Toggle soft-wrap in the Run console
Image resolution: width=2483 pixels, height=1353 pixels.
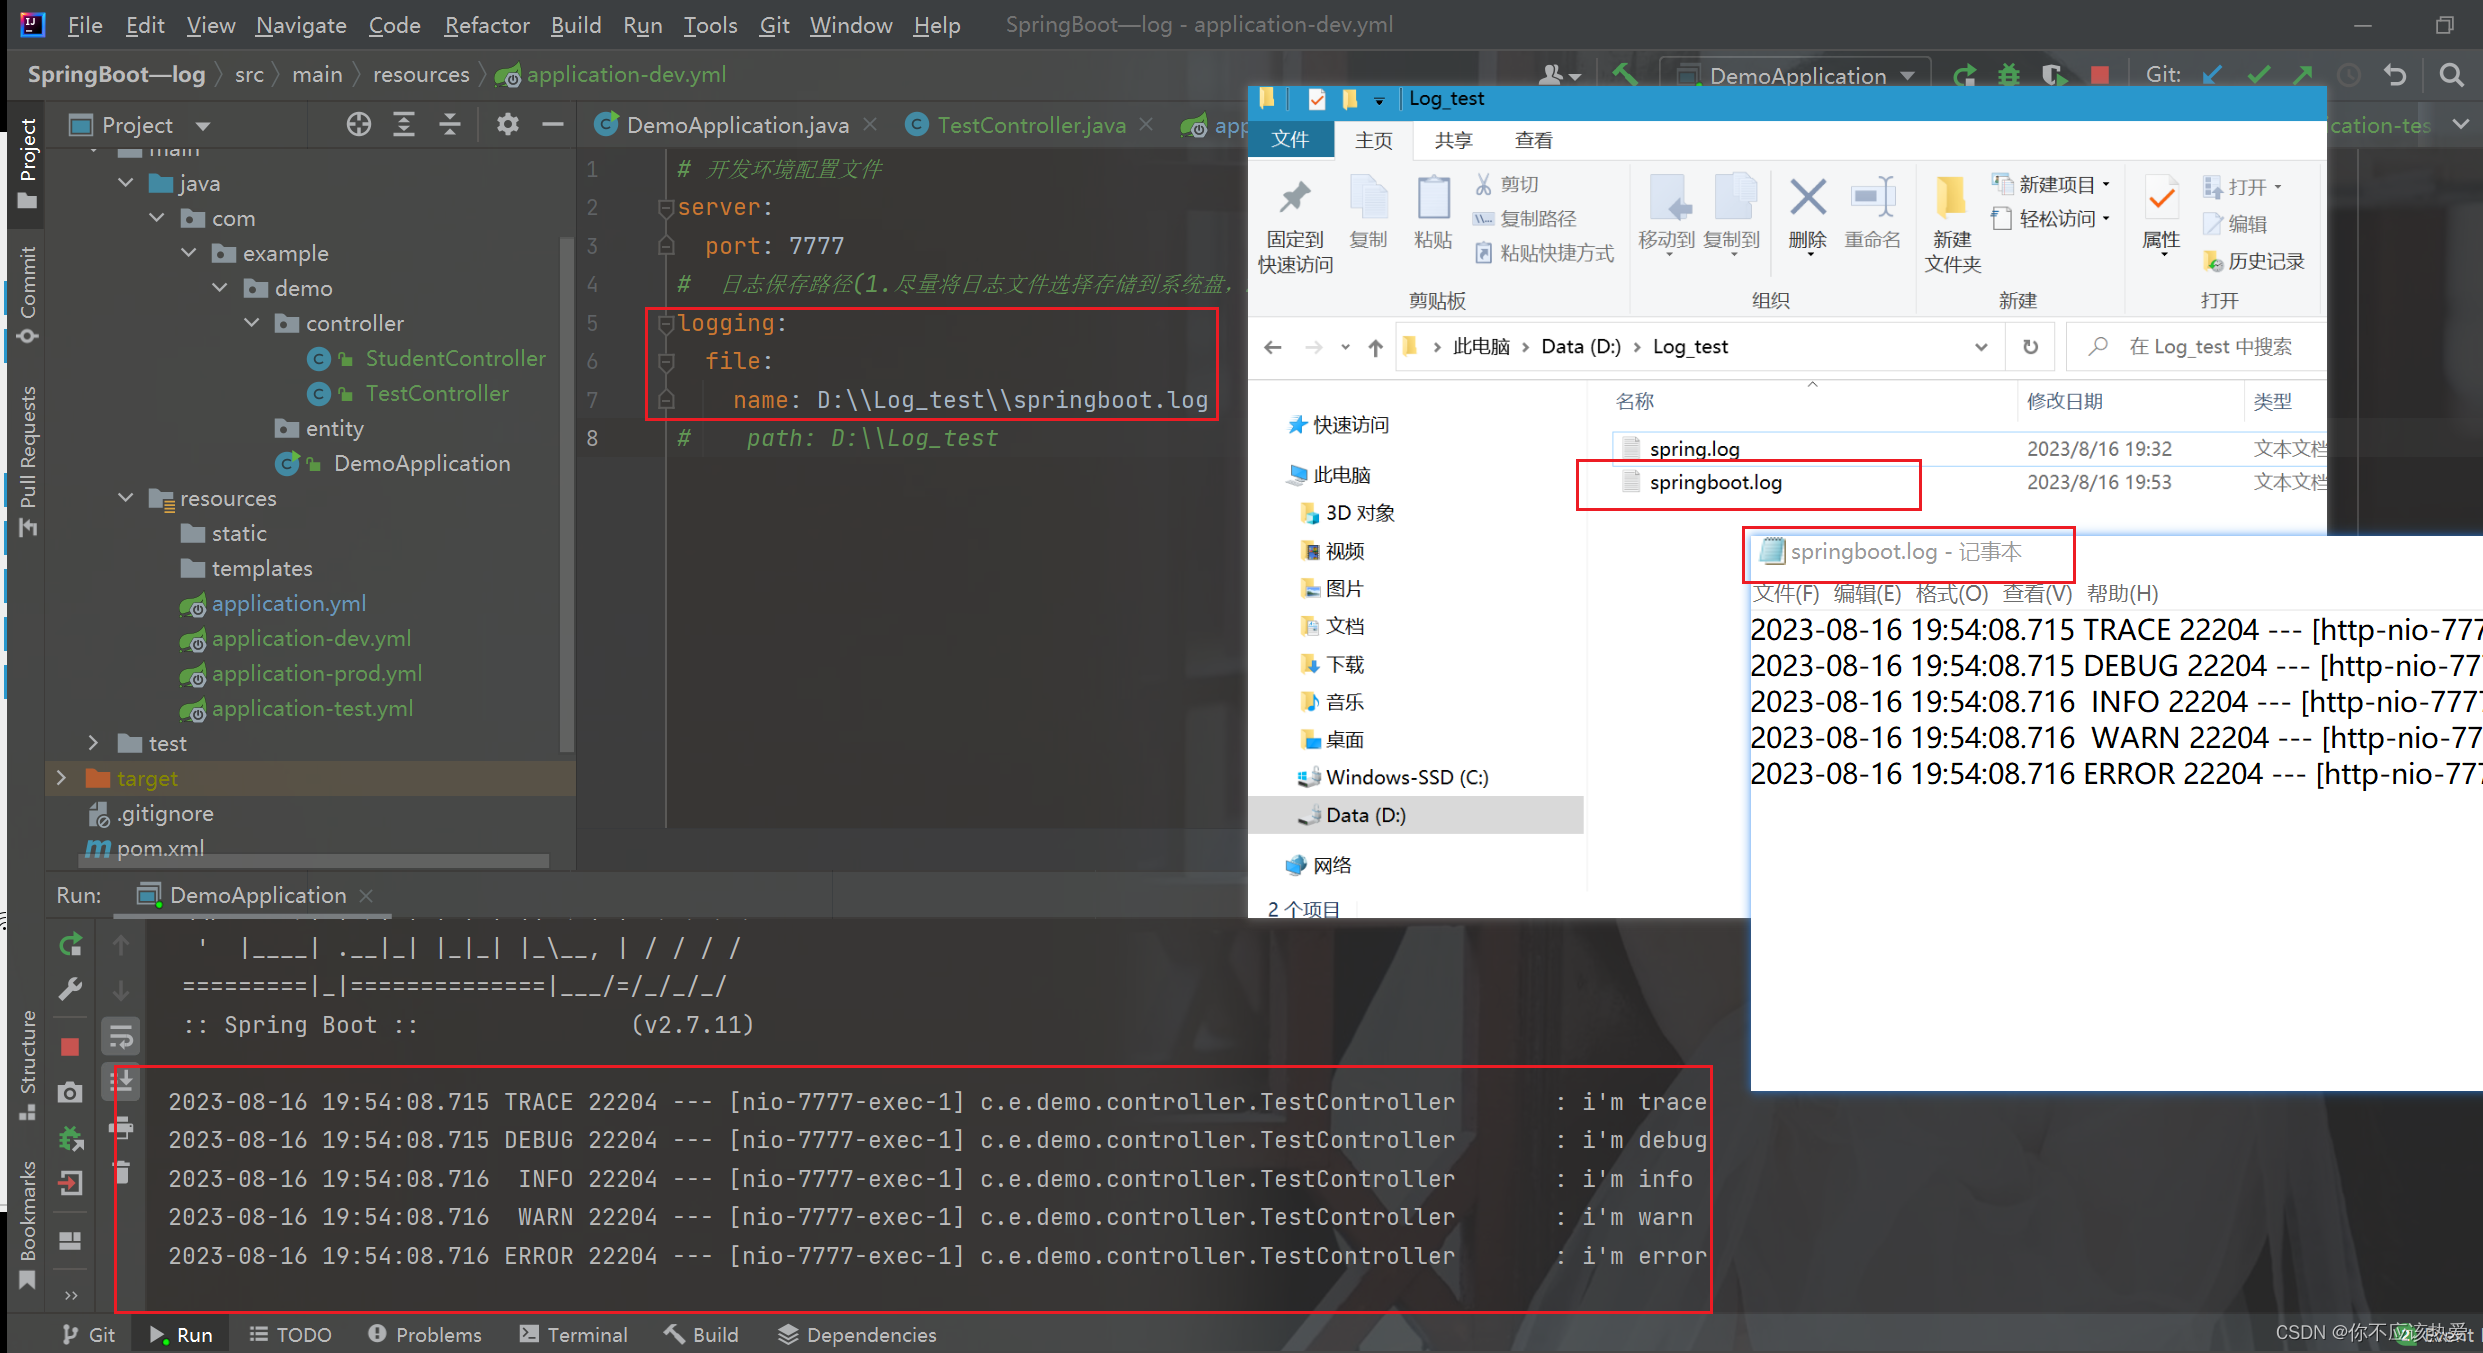click(121, 1036)
